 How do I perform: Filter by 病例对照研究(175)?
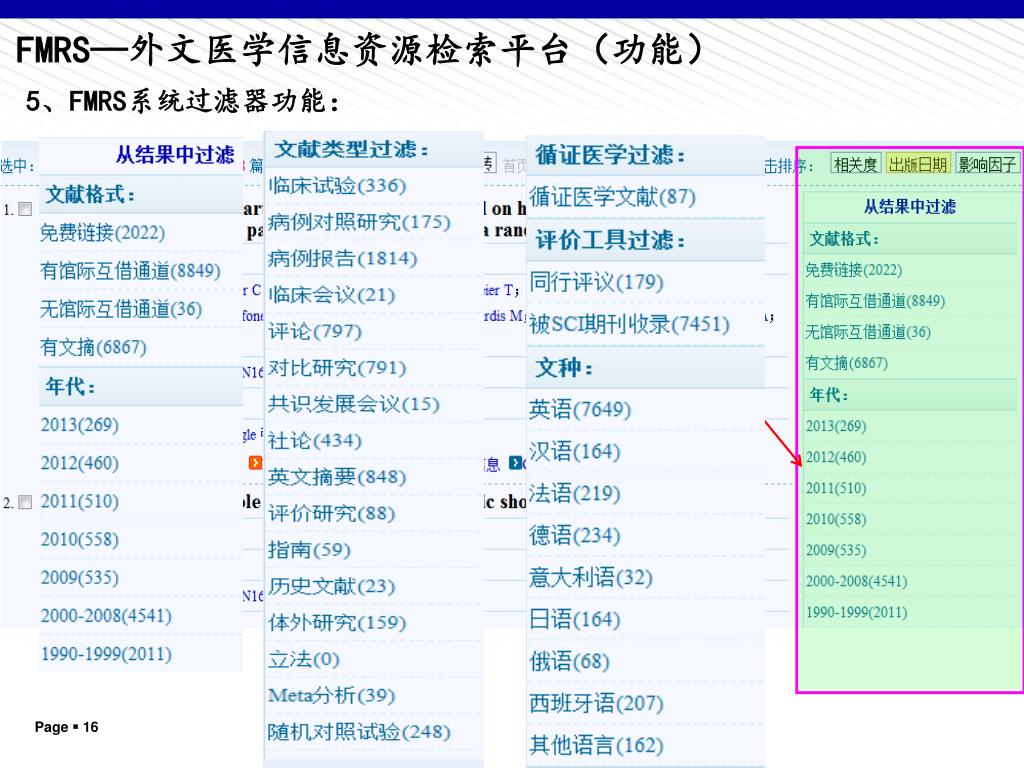coord(359,222)
